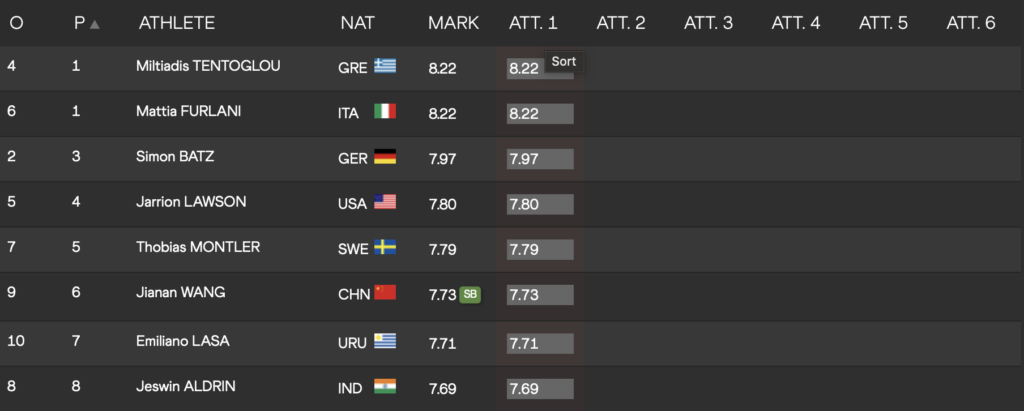Open Miltiadis TENTOGLOU athlete link

pos(208,66)
